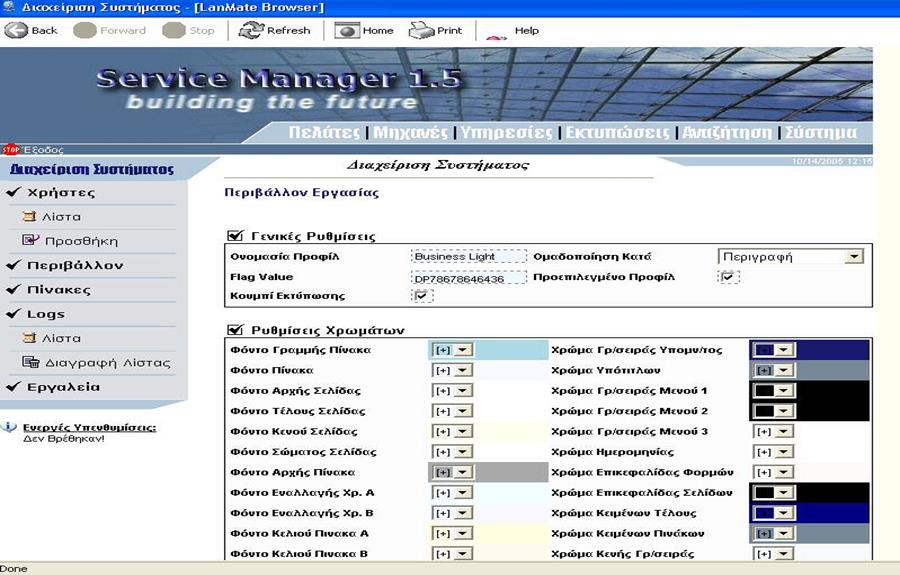This screenshot has height=575, width=900.
Task: Click light blue swatch for Φόντο Γραμμής Πίνακα
Action: click(511, 350)
